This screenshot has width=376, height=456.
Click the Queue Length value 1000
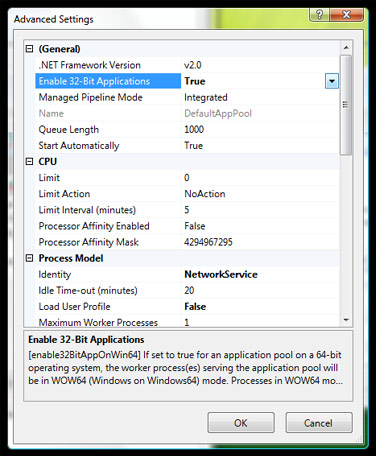pyautogui.click(x=194, y=129)
